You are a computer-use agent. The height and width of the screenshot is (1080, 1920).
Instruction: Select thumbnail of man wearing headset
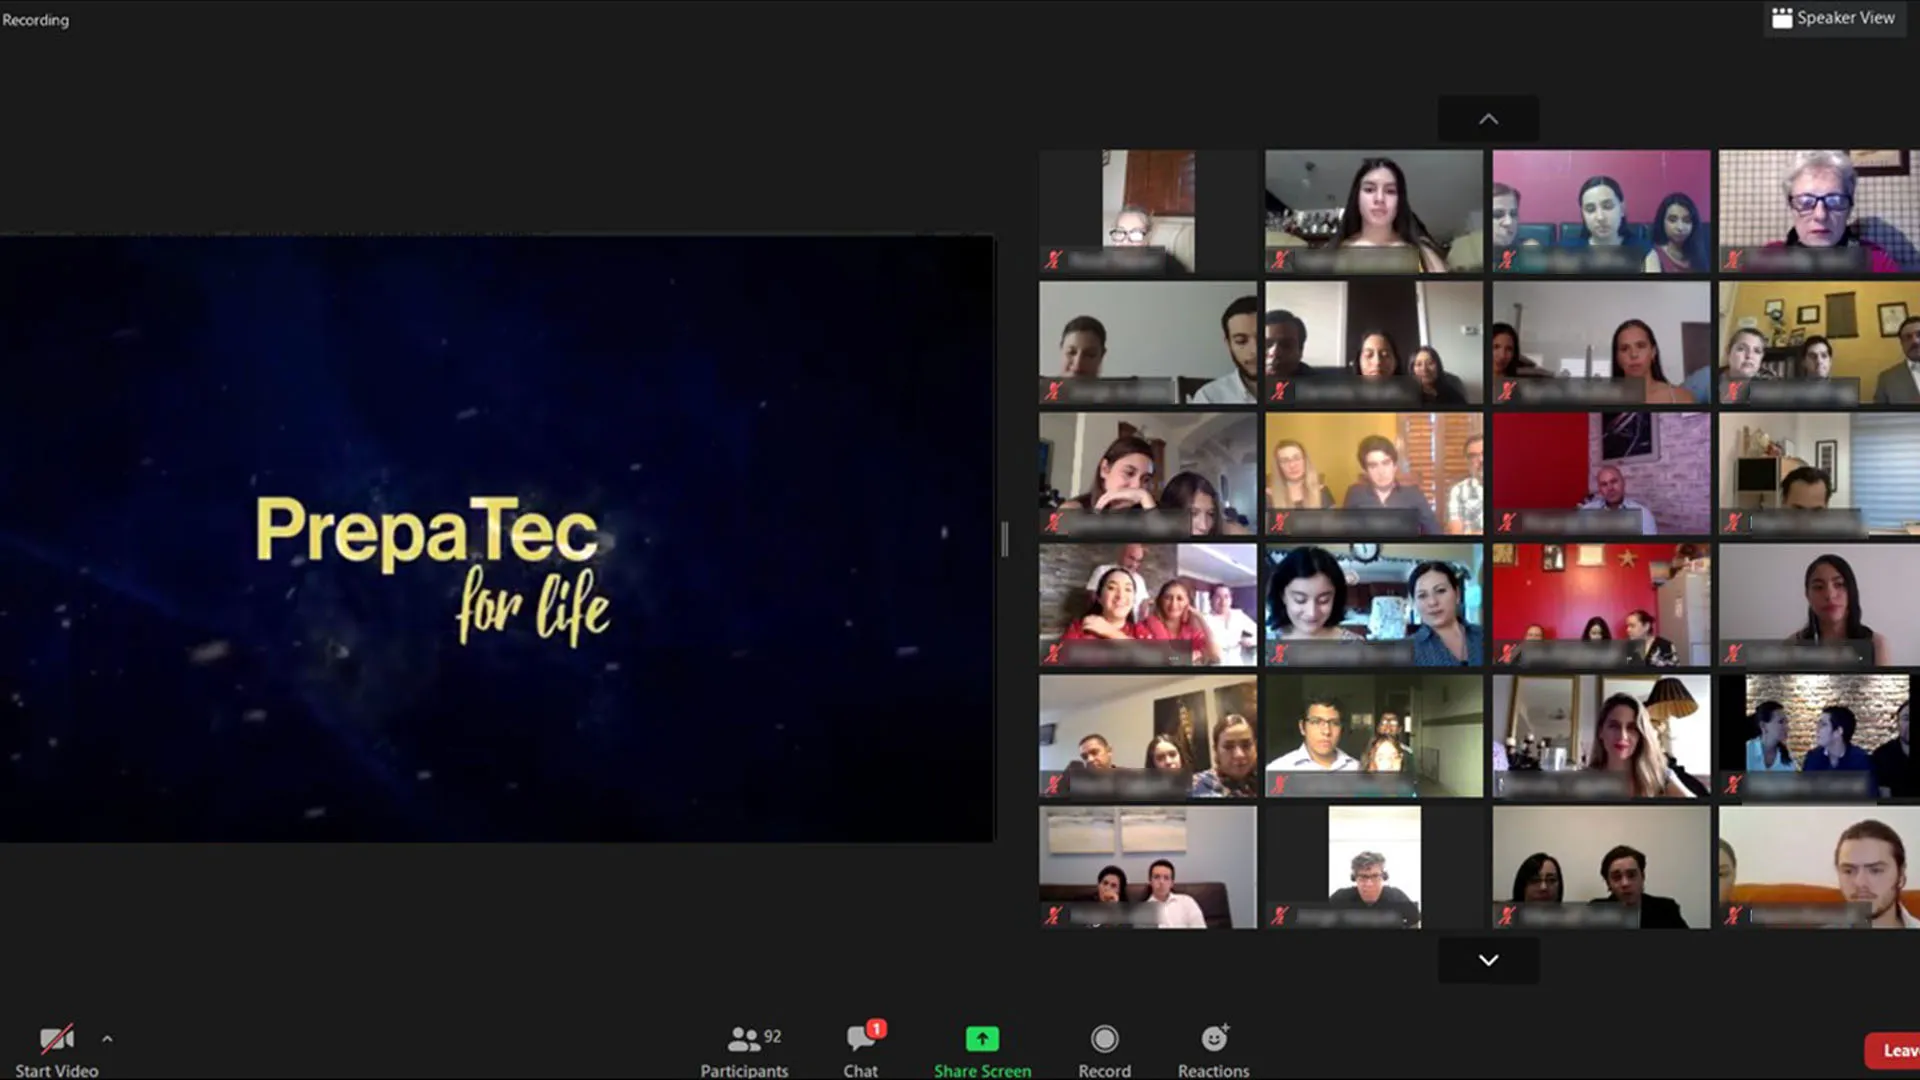point(1373,866)
